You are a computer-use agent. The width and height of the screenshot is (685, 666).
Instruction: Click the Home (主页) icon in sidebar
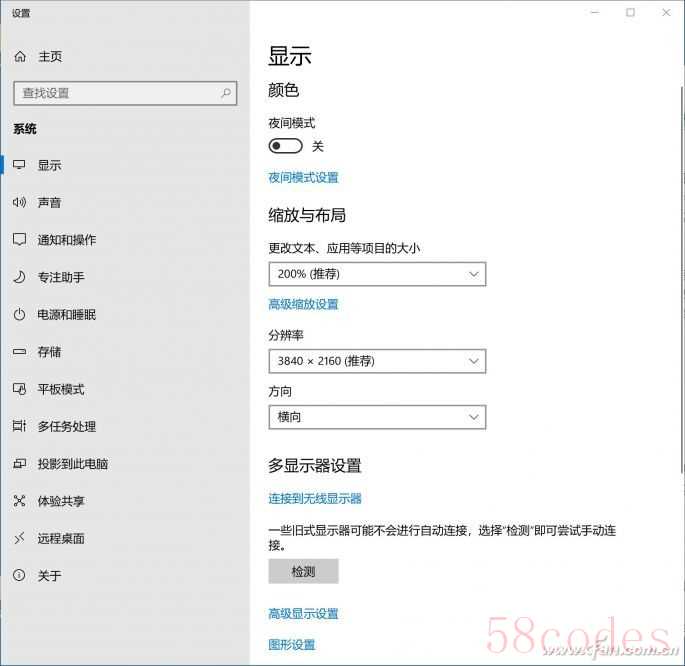click(19, 57)
